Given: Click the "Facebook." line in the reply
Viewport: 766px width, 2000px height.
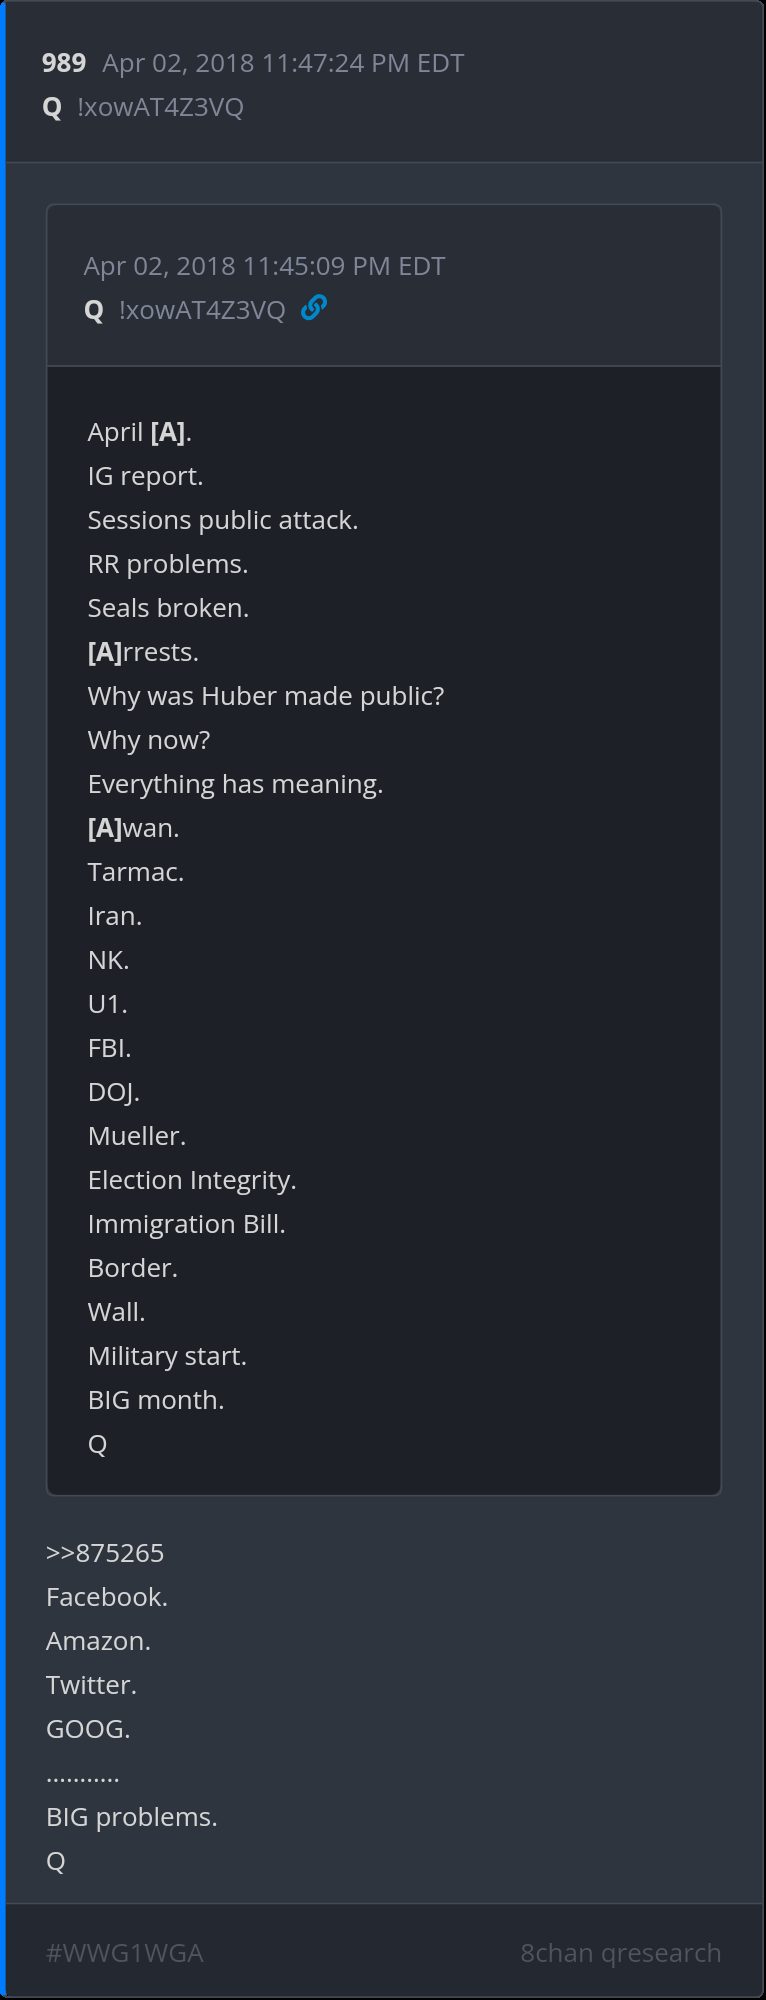Looking at the screenshot, I should click(x=107, y=1597).
